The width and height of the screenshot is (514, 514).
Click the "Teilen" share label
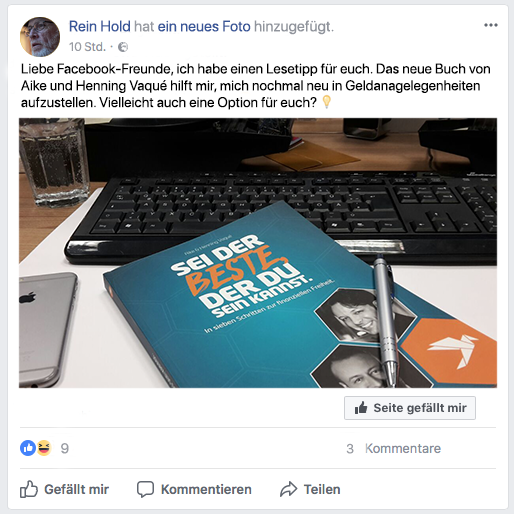(322, 489)
